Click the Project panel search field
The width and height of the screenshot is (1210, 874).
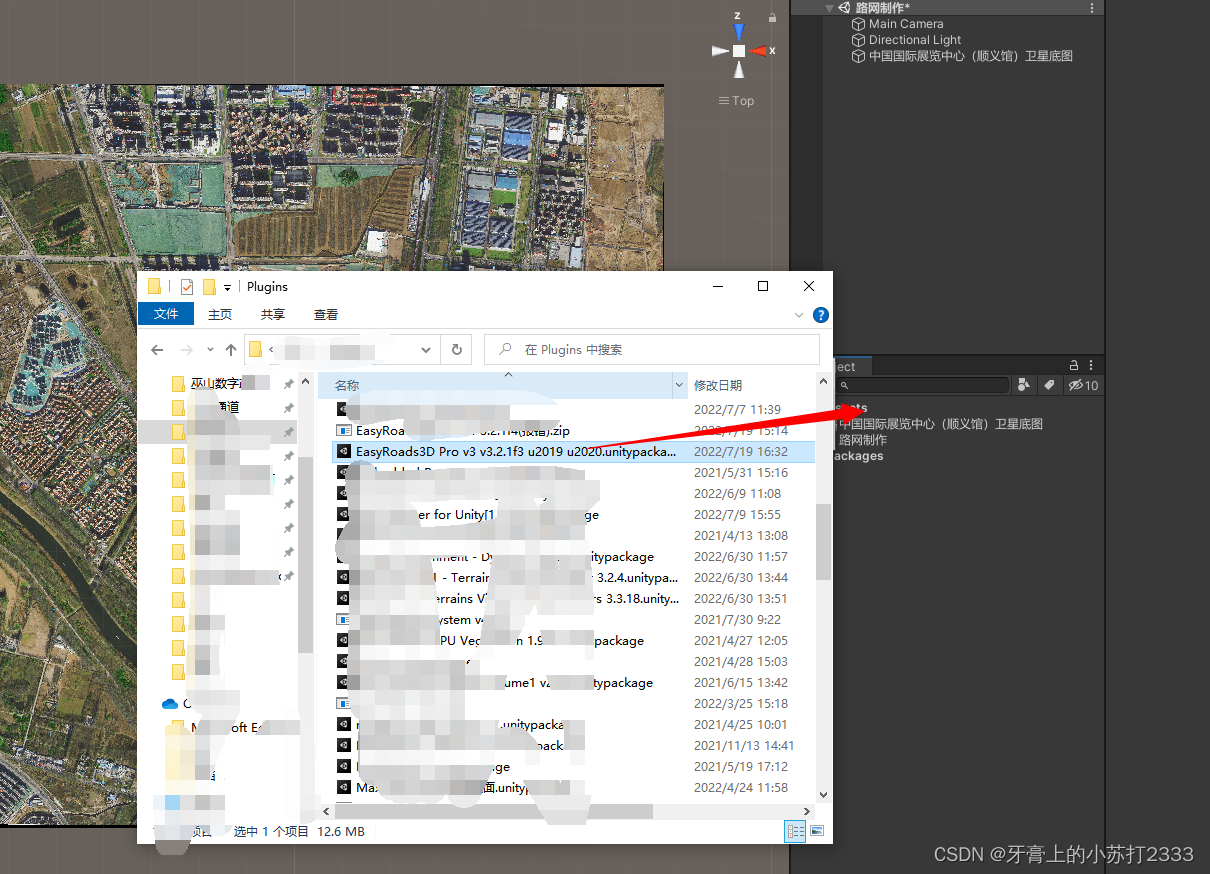pos(924,385)
